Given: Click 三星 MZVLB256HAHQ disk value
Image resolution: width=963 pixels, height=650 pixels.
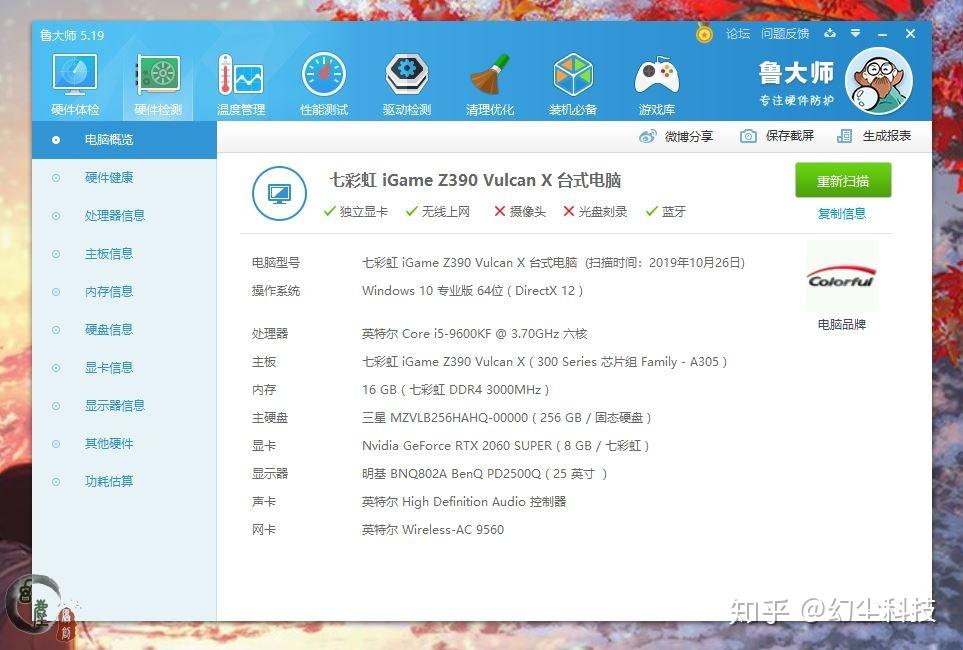Looking at the screenshot, I should pyautogui.click(x=506, y=418).
